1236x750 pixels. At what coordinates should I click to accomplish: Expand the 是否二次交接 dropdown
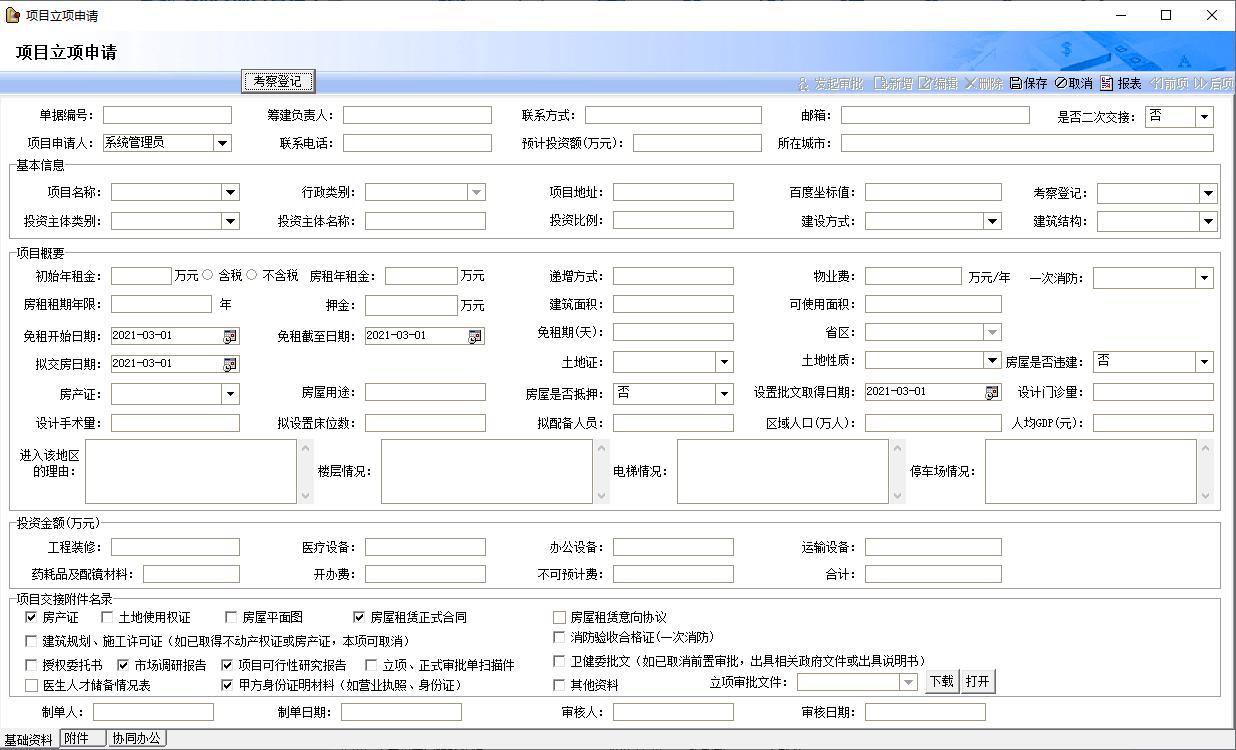pyautogui.click(x=1204, y=117)
